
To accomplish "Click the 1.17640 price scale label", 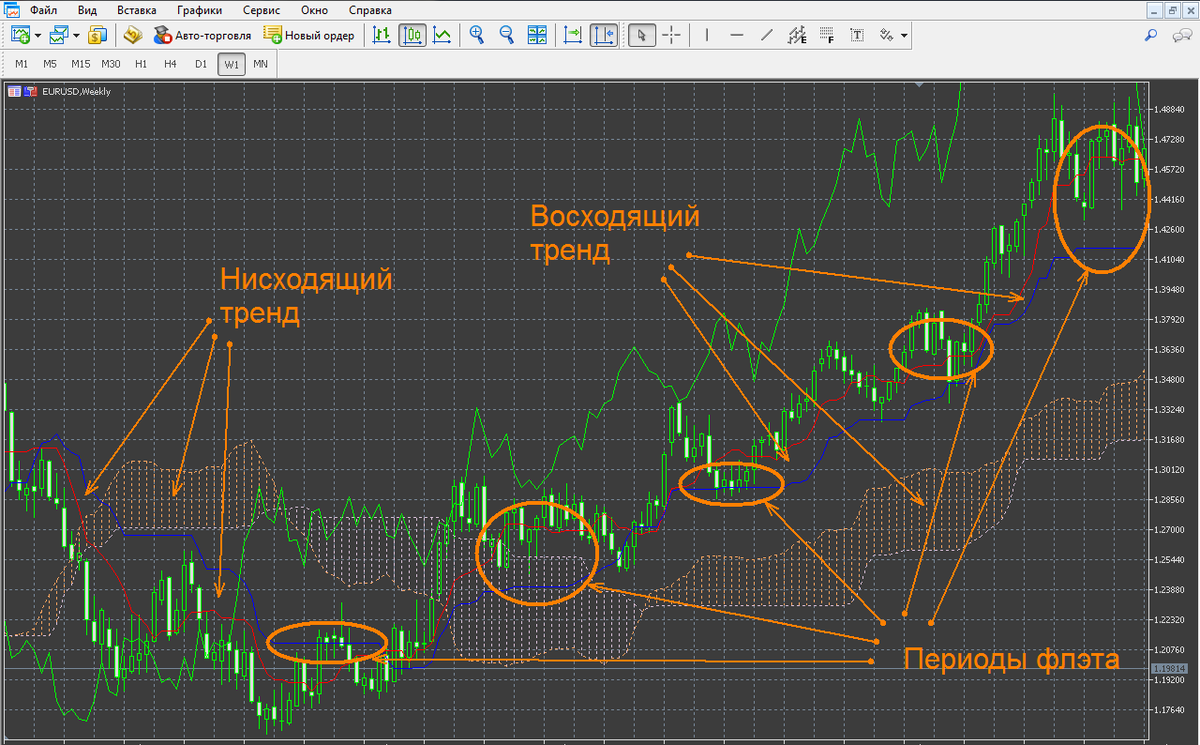I will (x=1170, y=709).
